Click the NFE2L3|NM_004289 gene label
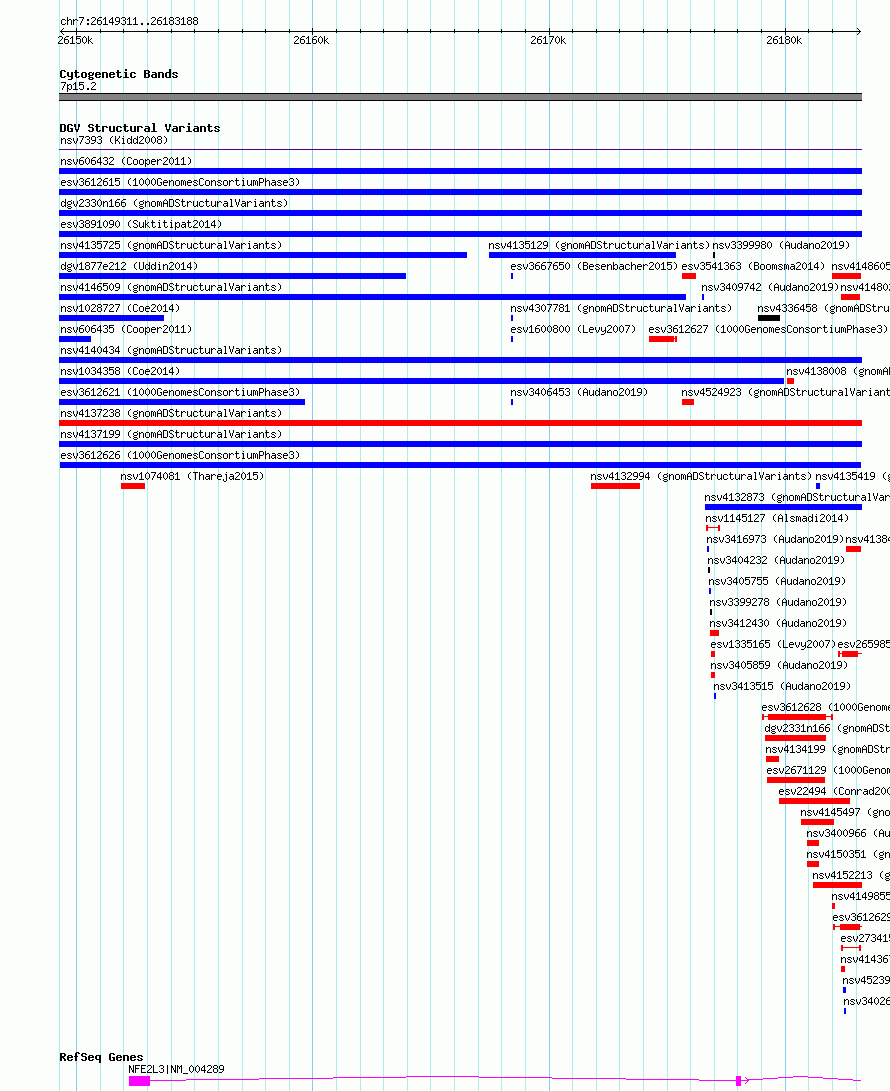890x1091 pixels. [176, 1069]
